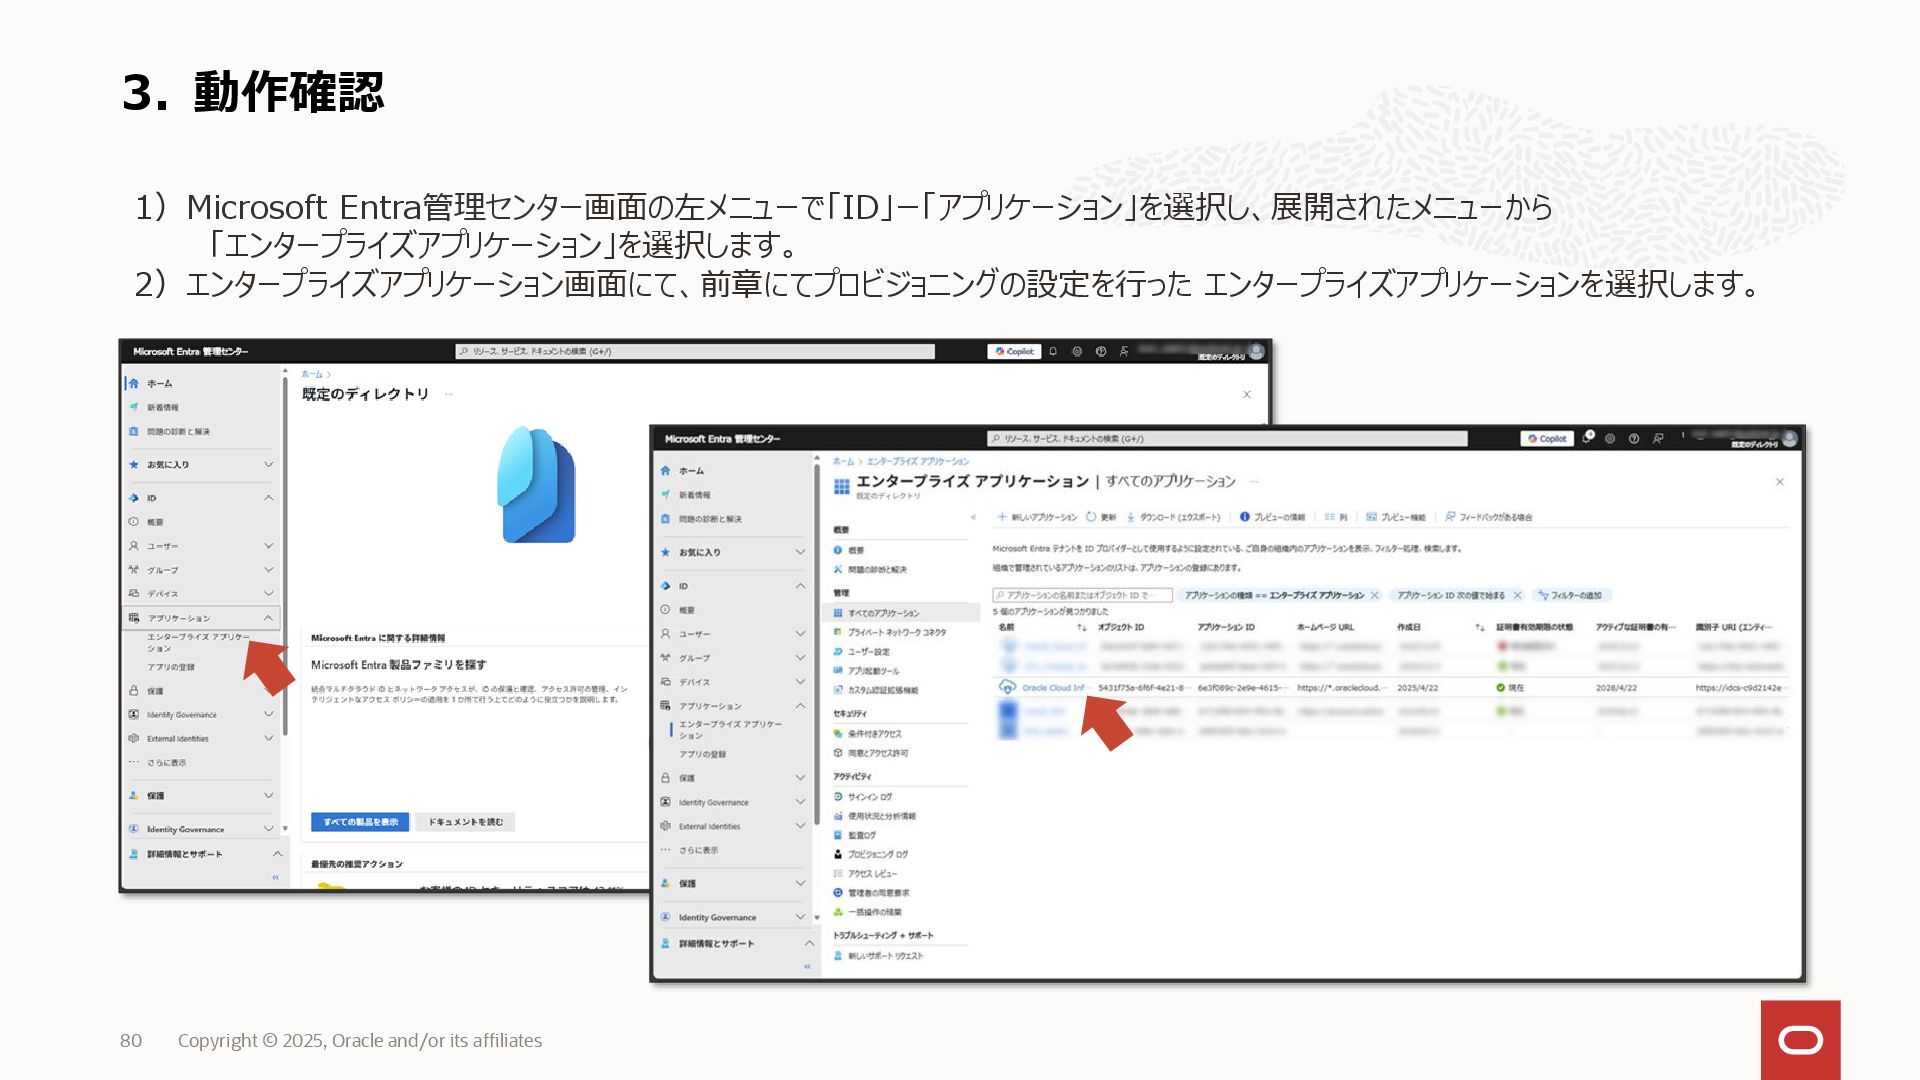Screen dimensions: 1920x1080
Task: Collapse the resource menu next to 概要 heading
Action: tap(973, 517)
